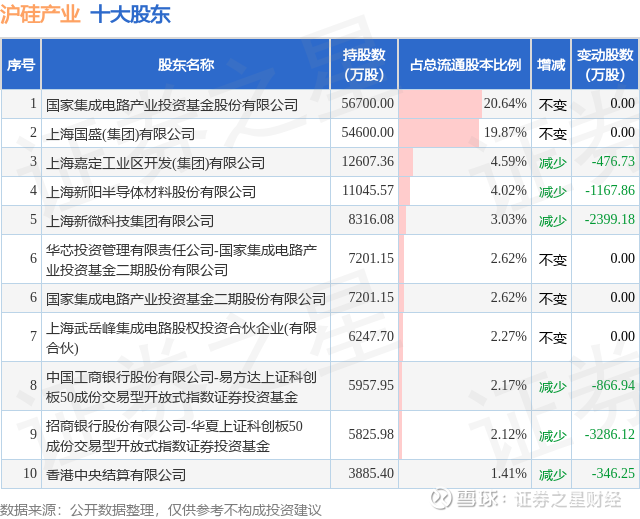The height and width of the screenshot is (519, 640).
Task: Click holdings value 12607.36
Action: [367, 161]
